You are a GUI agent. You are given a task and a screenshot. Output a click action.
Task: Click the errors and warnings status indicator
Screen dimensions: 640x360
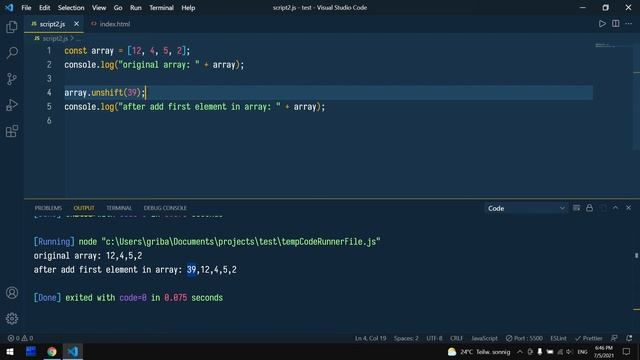(x=20, y=338)
